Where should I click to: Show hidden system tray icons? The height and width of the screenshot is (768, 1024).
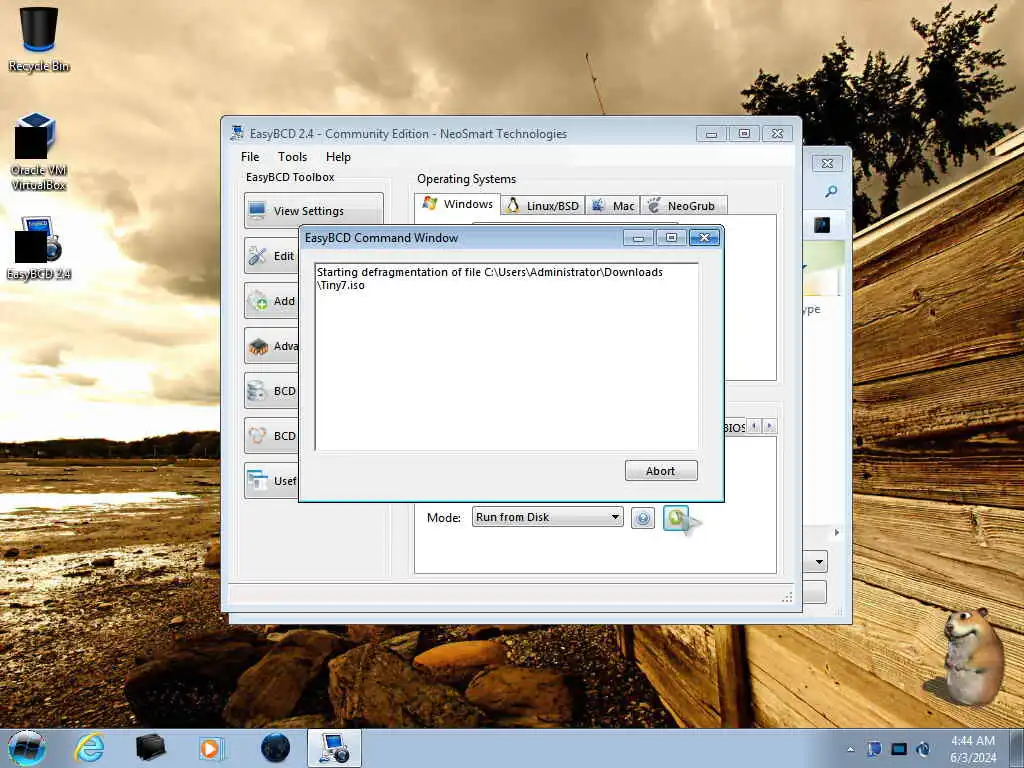850,750
